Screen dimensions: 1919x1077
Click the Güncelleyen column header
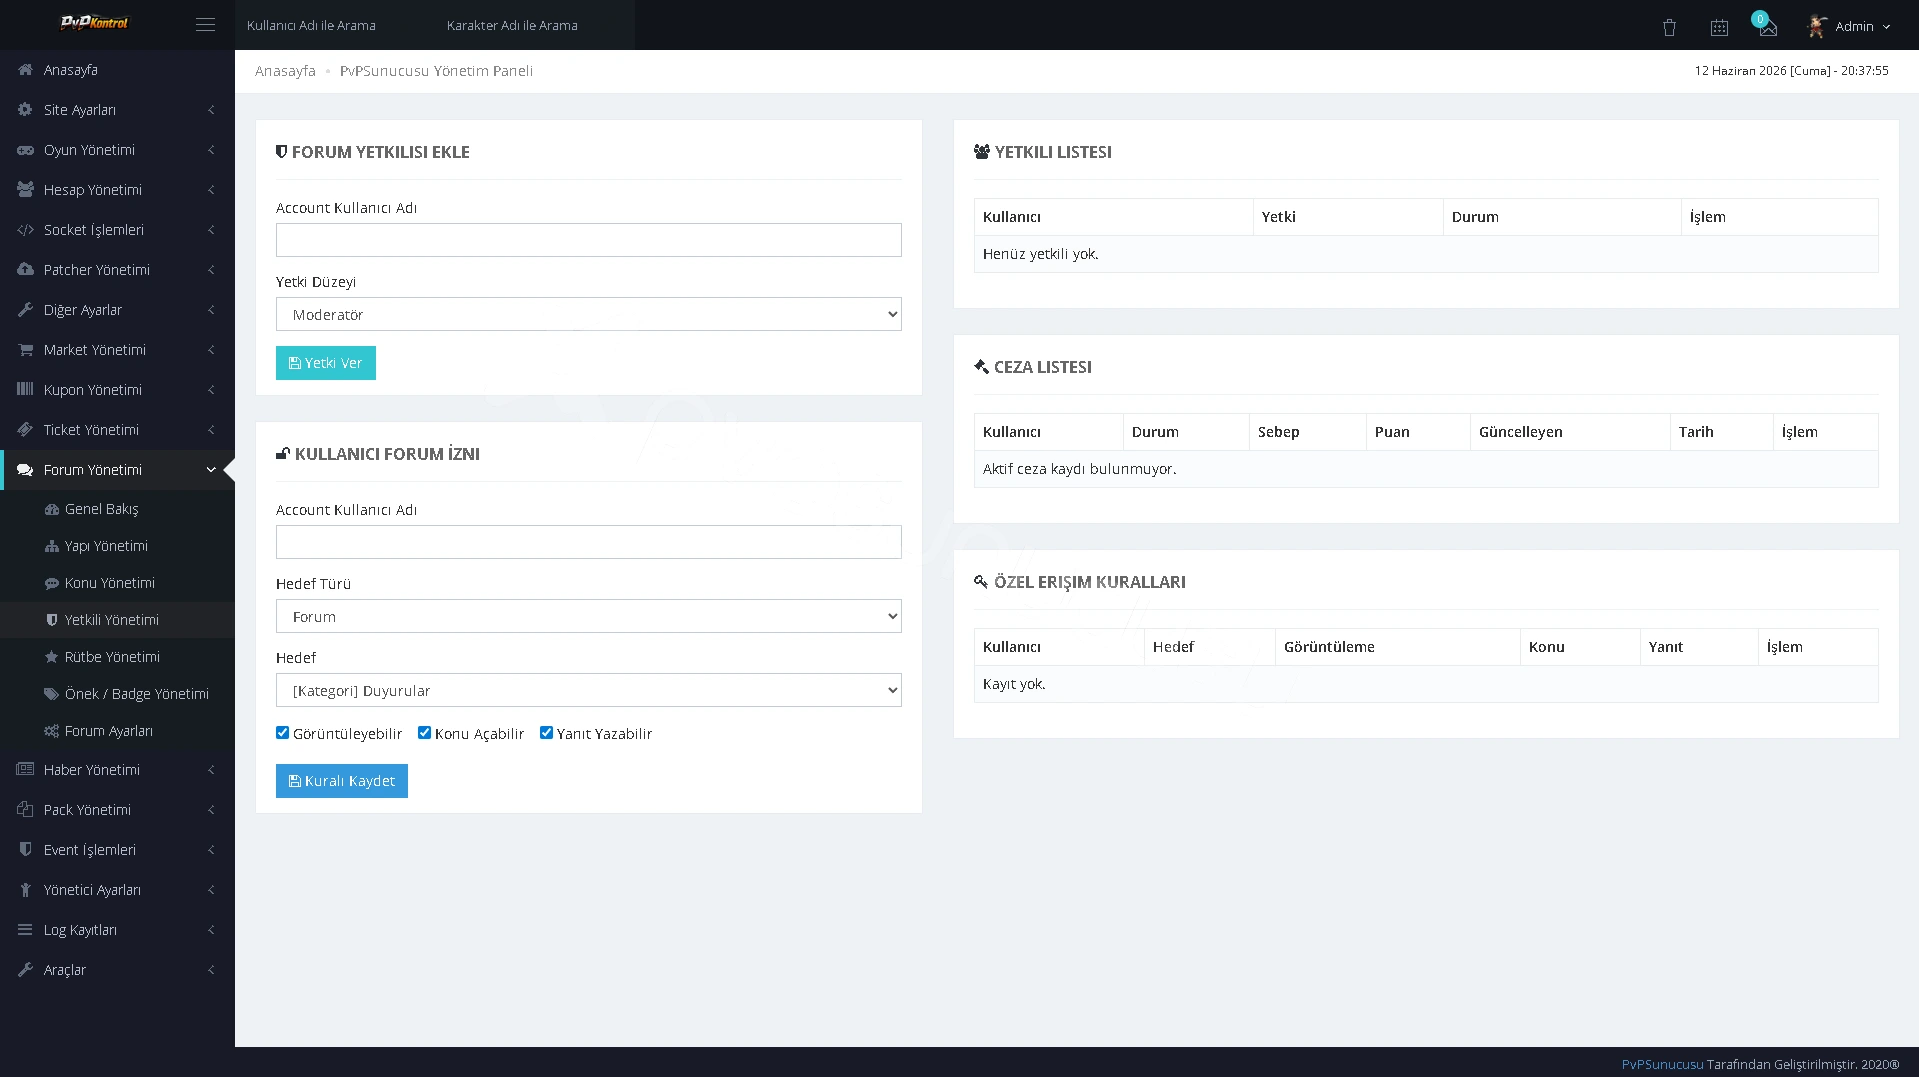1570,432
